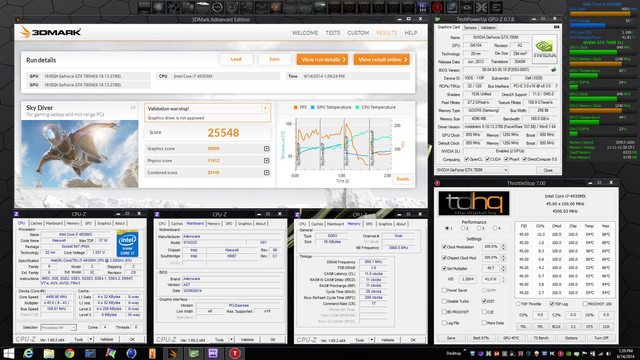Click the Clock Modulation percentage stepper

[503, 247]
